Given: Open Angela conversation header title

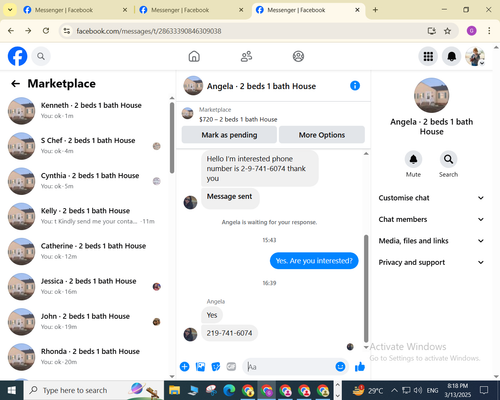Looking at the screenshot, I should 261,86.
